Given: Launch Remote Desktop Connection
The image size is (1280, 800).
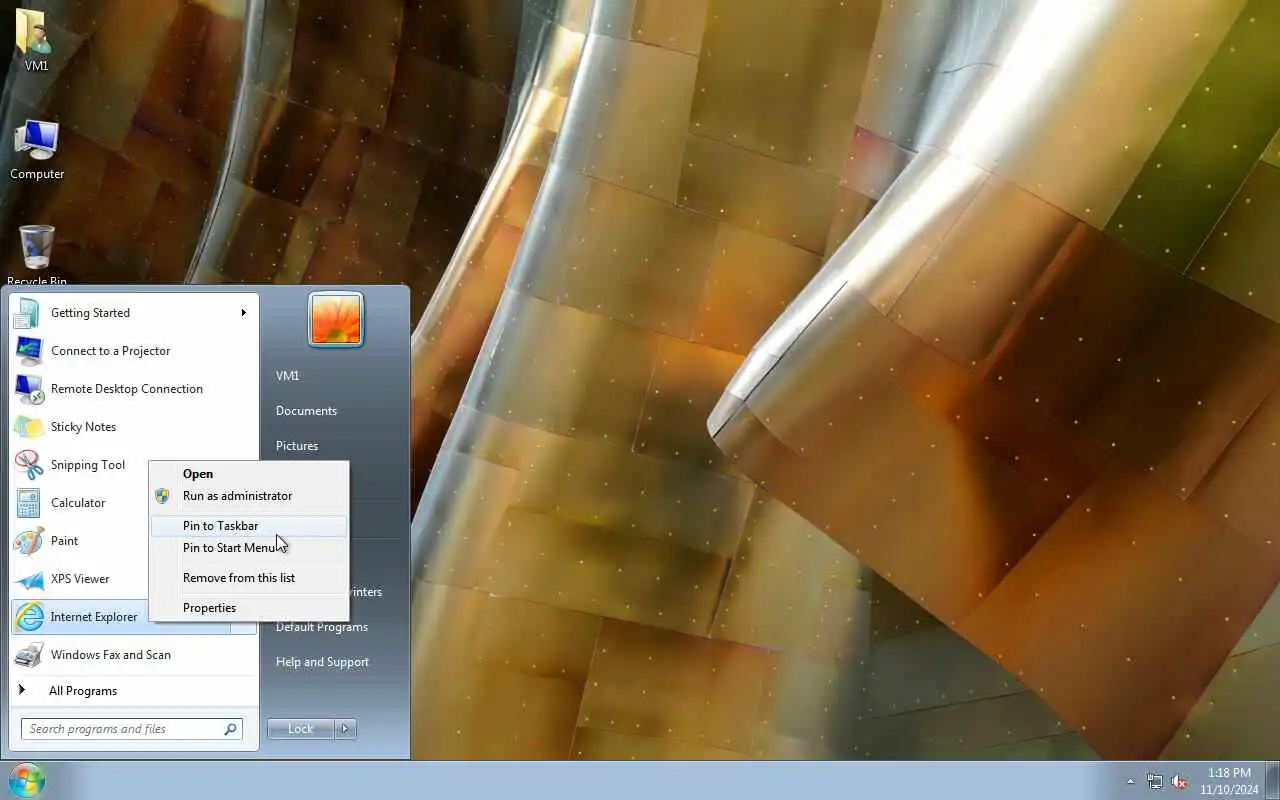Looking at the screenshot, I should point(134,389).
